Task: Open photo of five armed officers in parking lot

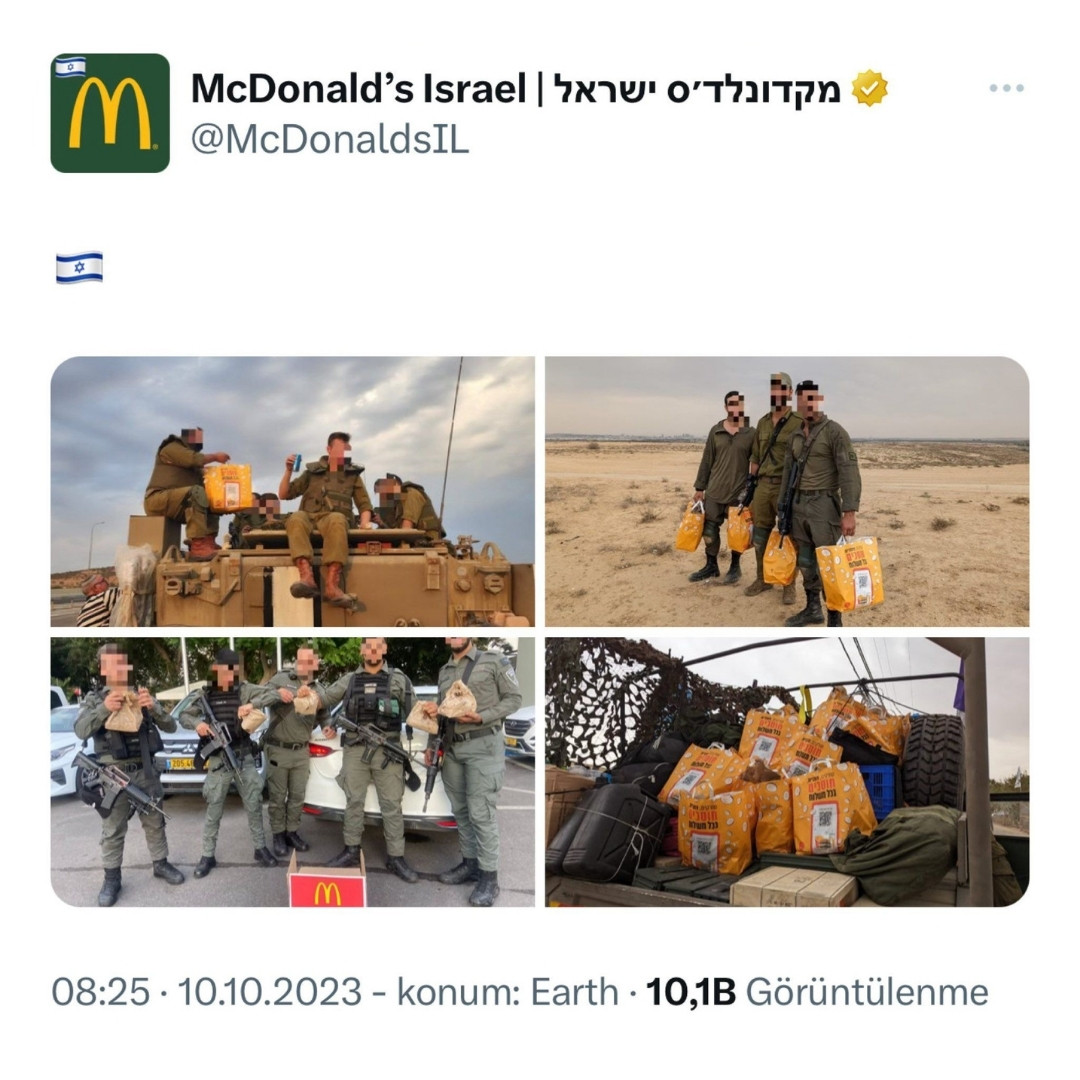Action: pos(293,771)
